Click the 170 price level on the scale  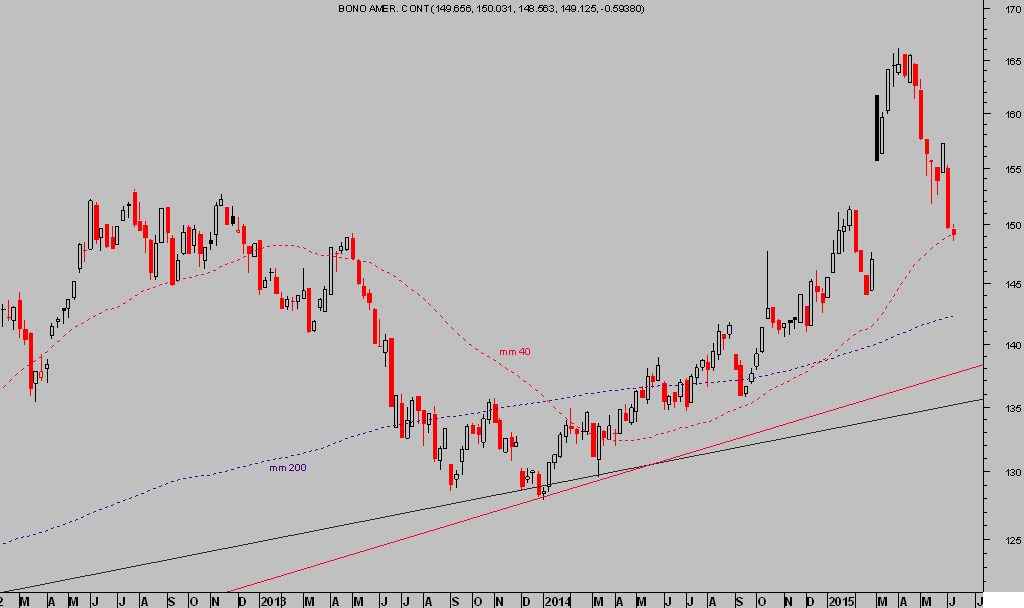coord(1000,10)
